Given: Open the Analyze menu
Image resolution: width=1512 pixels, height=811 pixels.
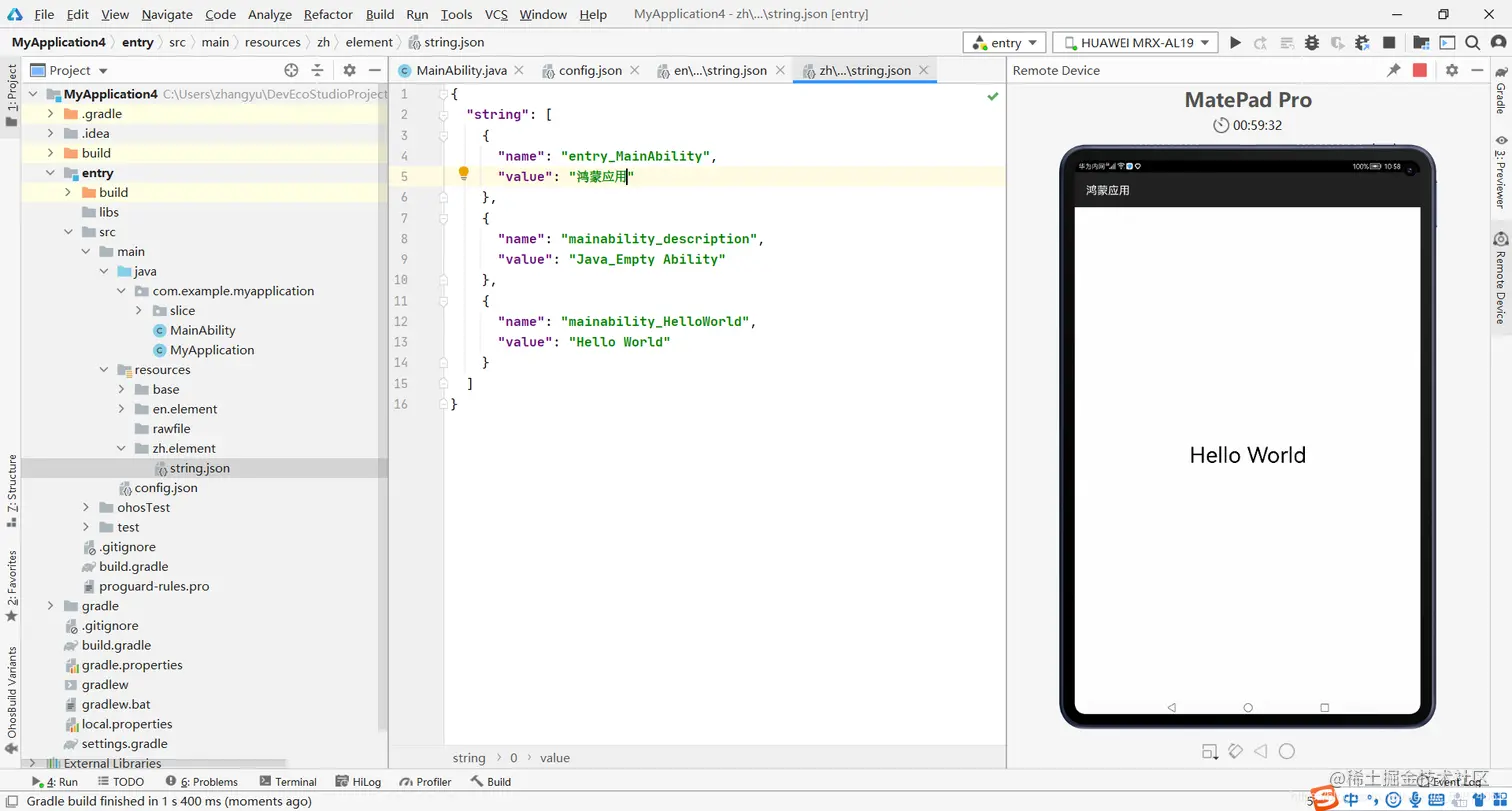Looking at the screenshot, I should 270,14.
